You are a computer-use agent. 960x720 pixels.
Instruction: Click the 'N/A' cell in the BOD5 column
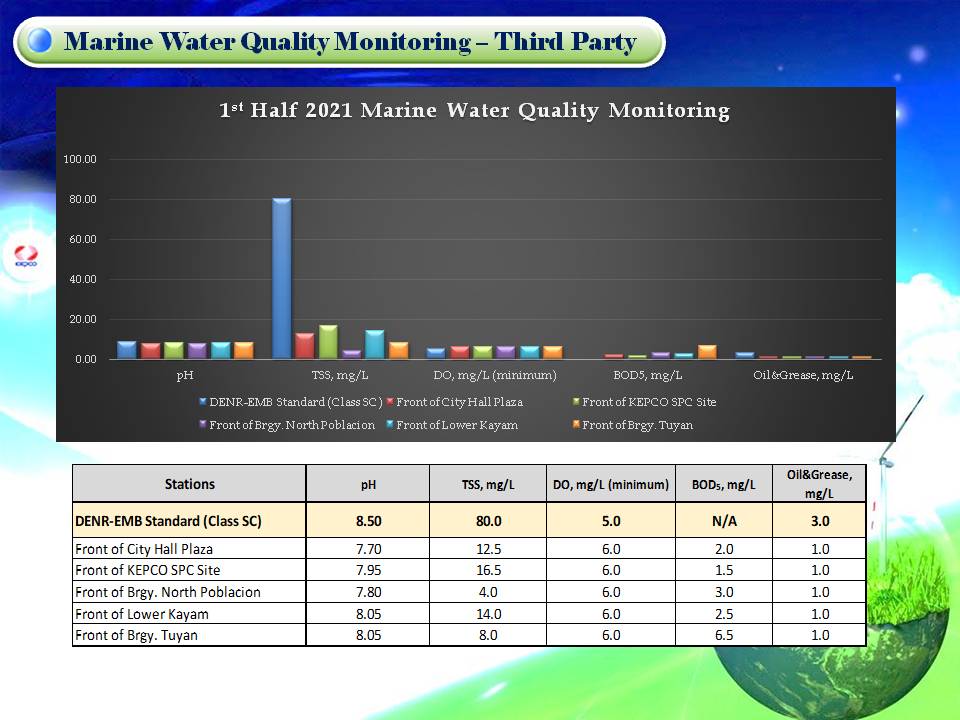pos(724,521)
